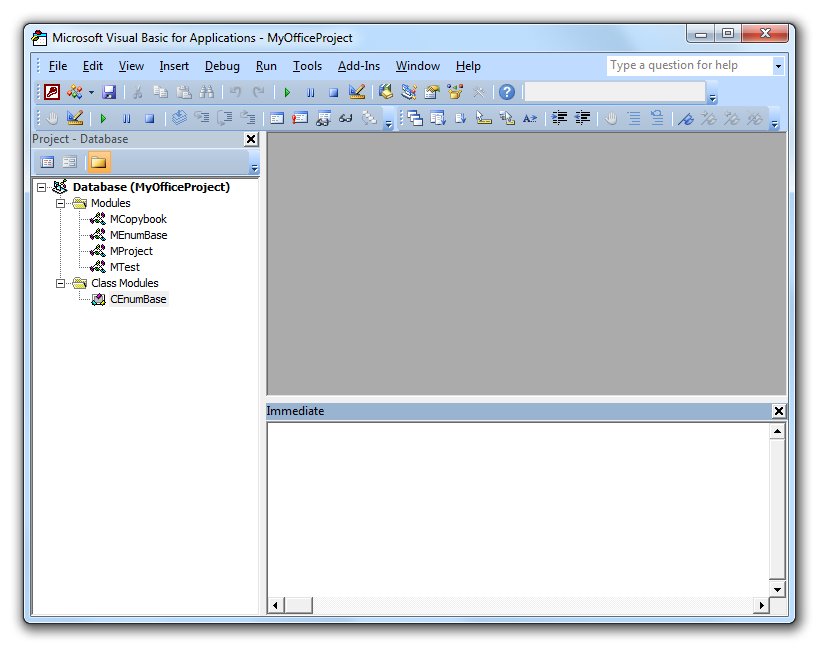Viewport: 824px width, 647px height.
Task: Open the Insert Module dropdown arrow
Action: click(x=91, y=93)
